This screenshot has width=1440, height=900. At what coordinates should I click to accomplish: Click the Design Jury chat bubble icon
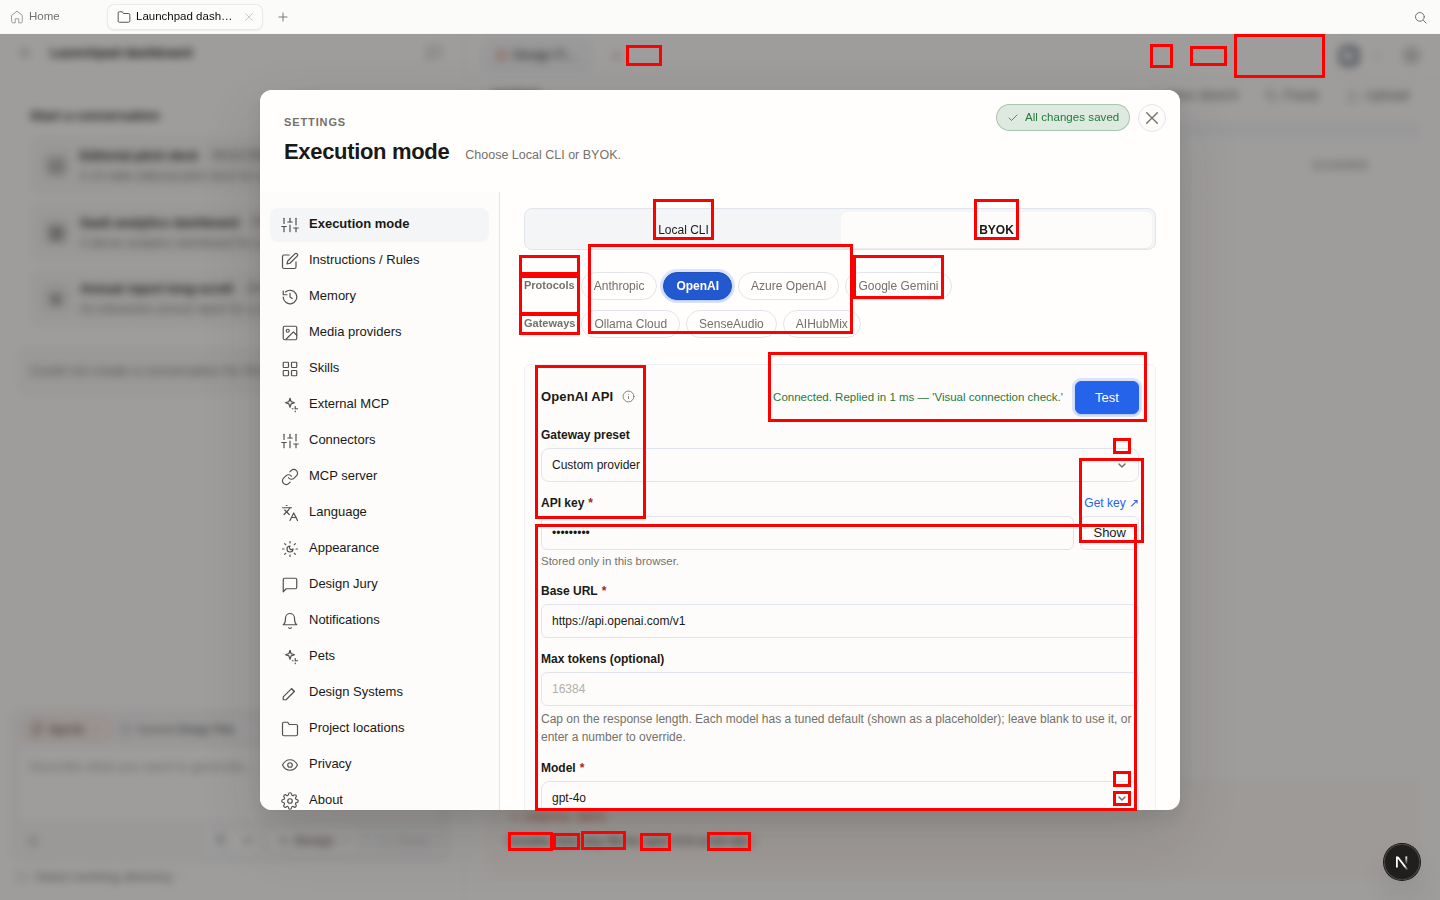coord(290,585)
